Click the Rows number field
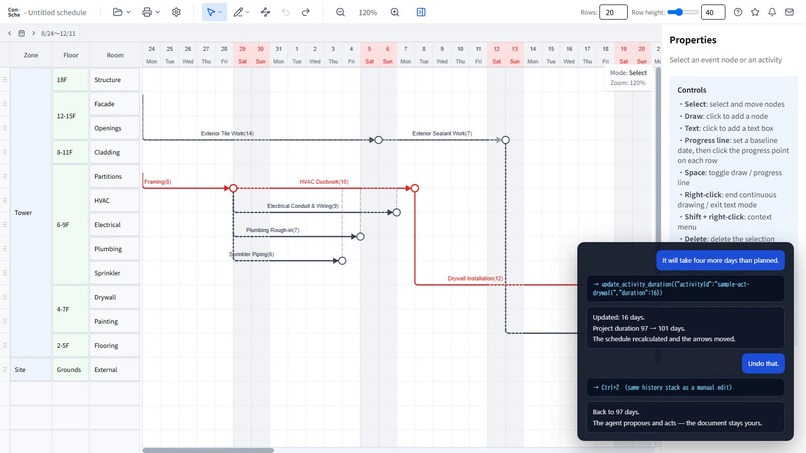This screenshot has height=453, width=806. 613,12
